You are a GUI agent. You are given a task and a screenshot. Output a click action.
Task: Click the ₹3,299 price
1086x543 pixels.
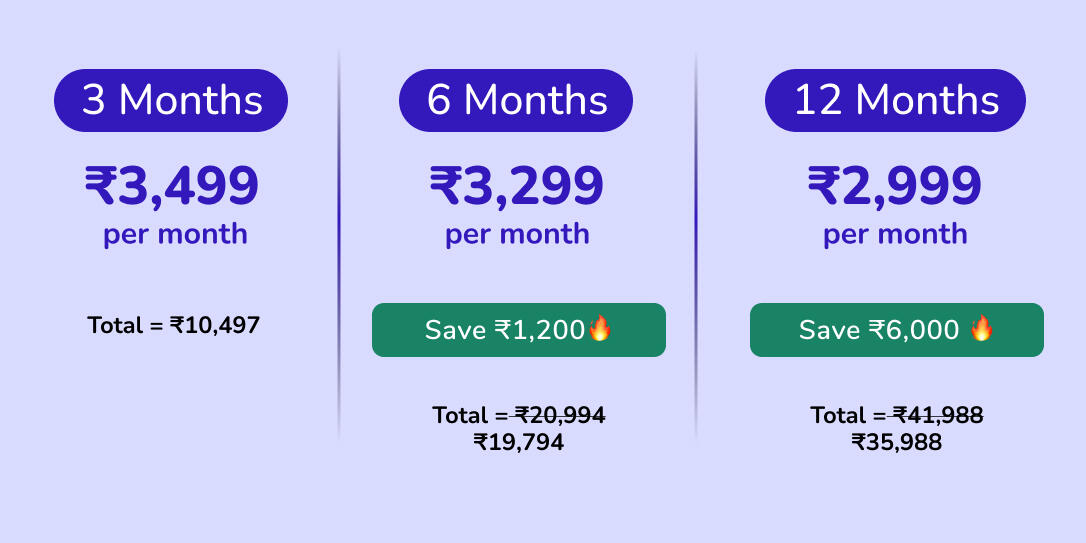tap(517, 186)
